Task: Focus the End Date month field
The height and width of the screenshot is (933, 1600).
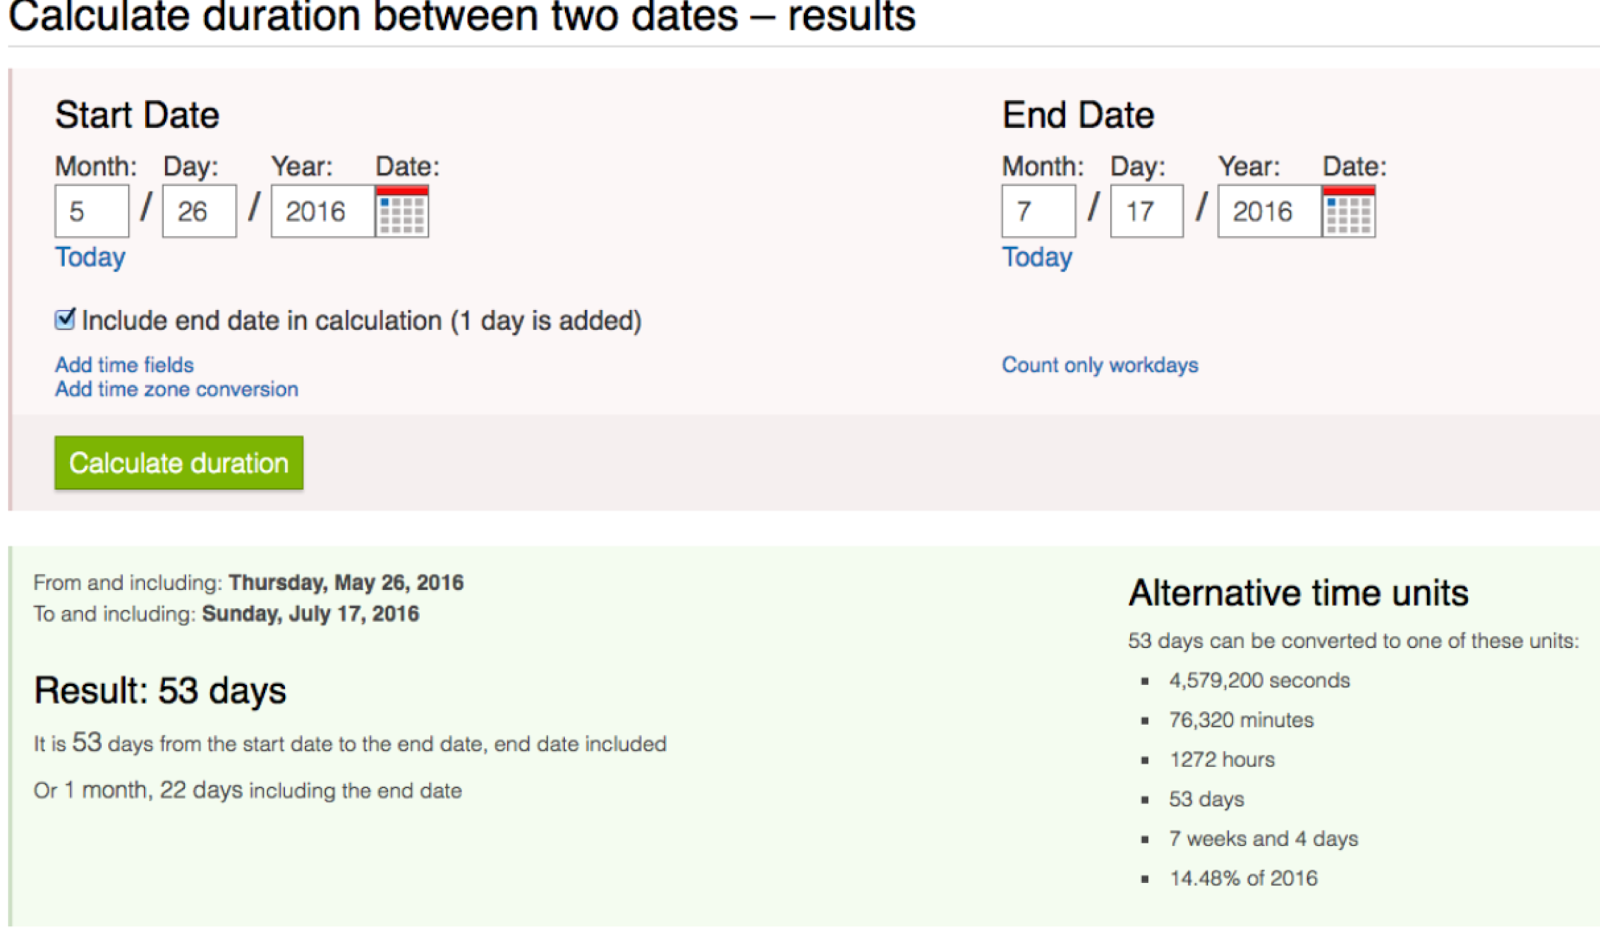Action: pyautogui.click(x=1038, y=211)
